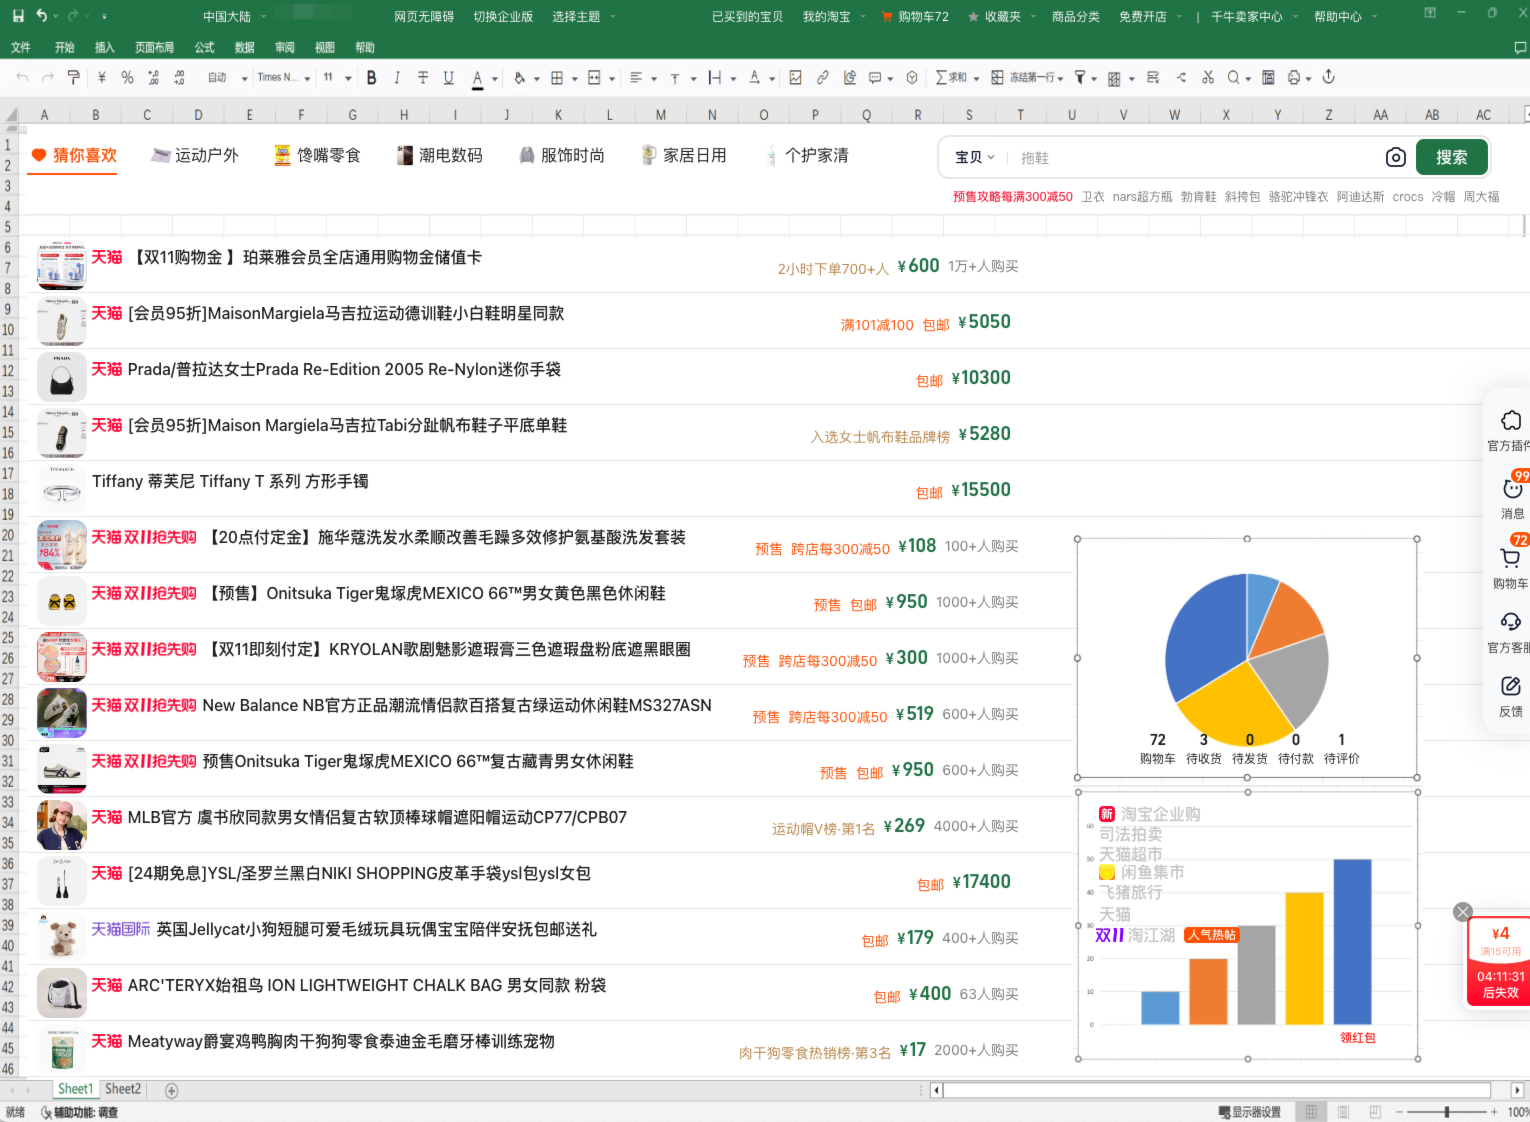Viewport: 1530px width, 1122px height.
Task: Open the font size dropdown showing 11
Action: click(x=337, y=77)
